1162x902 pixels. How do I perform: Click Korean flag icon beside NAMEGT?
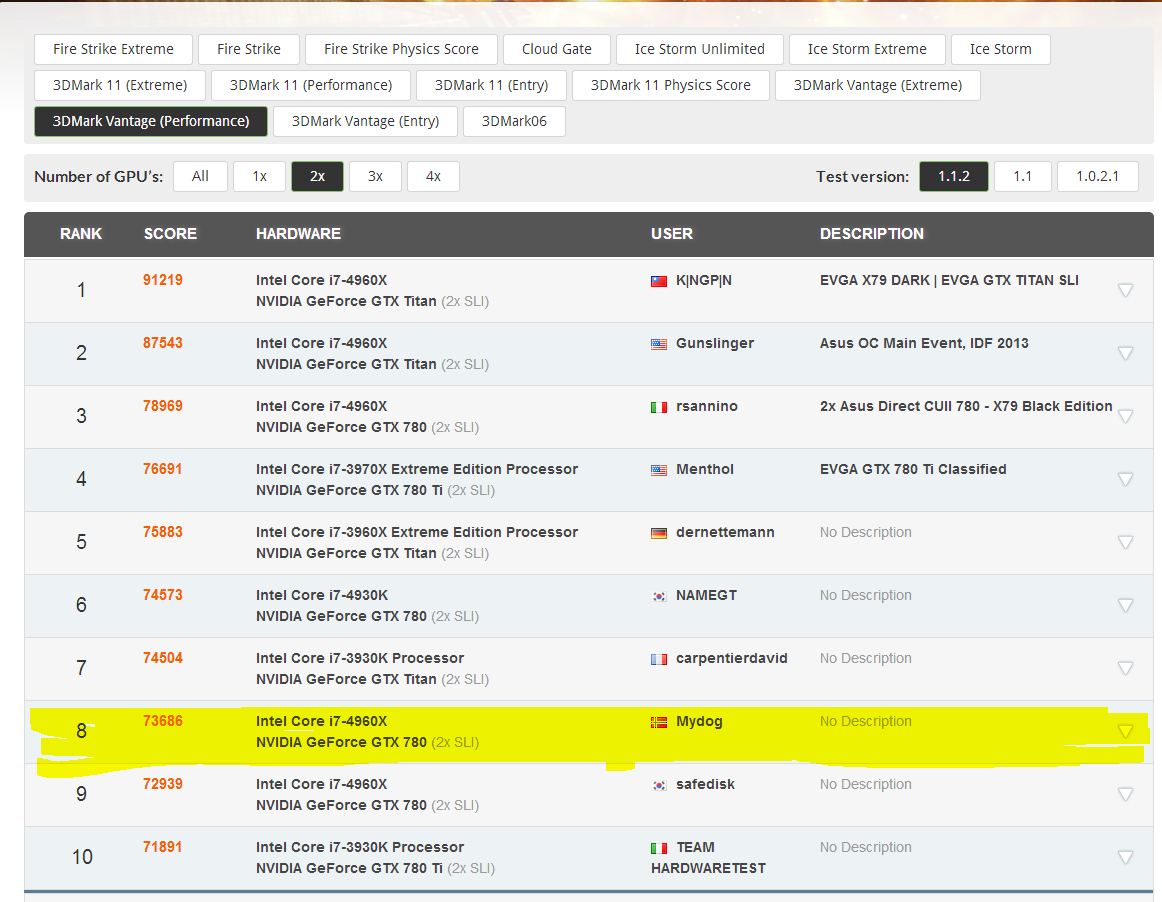click(x=658, y=596)
